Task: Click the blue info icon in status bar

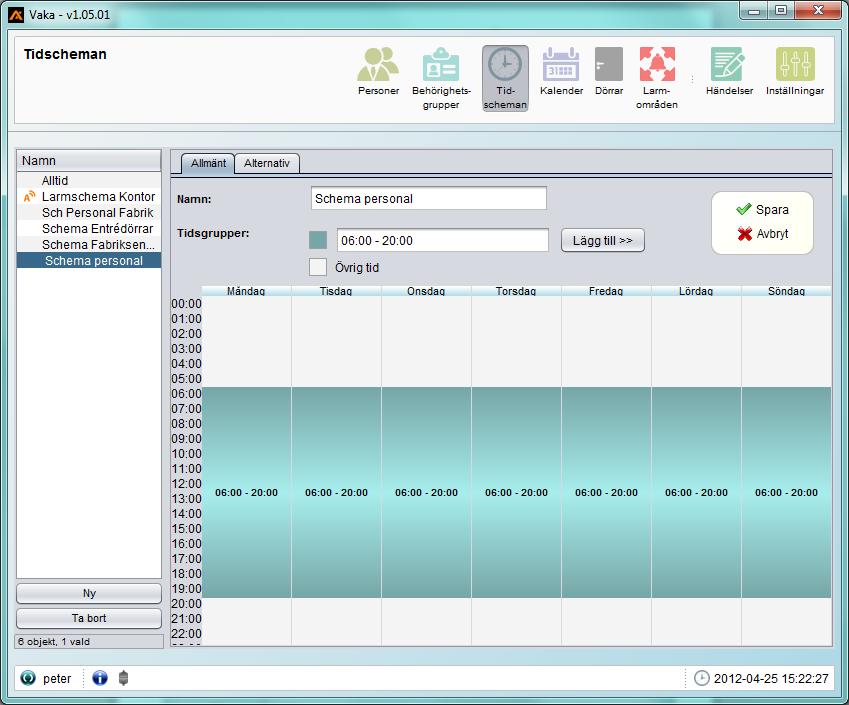Action: (x=100, y=678)
